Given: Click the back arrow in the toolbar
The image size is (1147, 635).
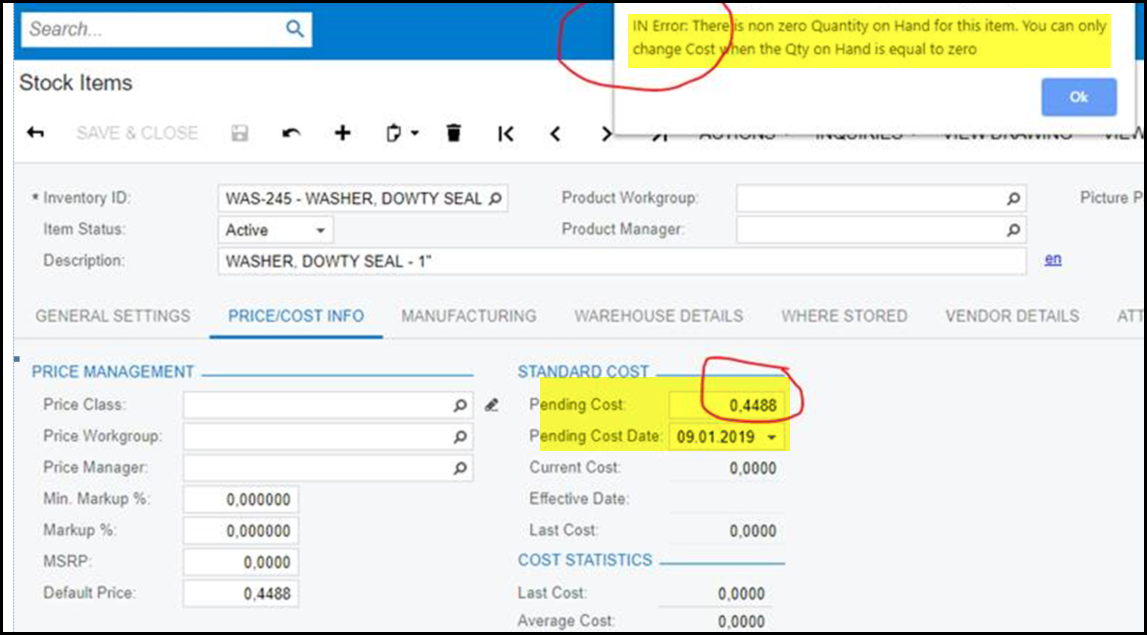Looking at the screenshot, I should pos(35,133).
